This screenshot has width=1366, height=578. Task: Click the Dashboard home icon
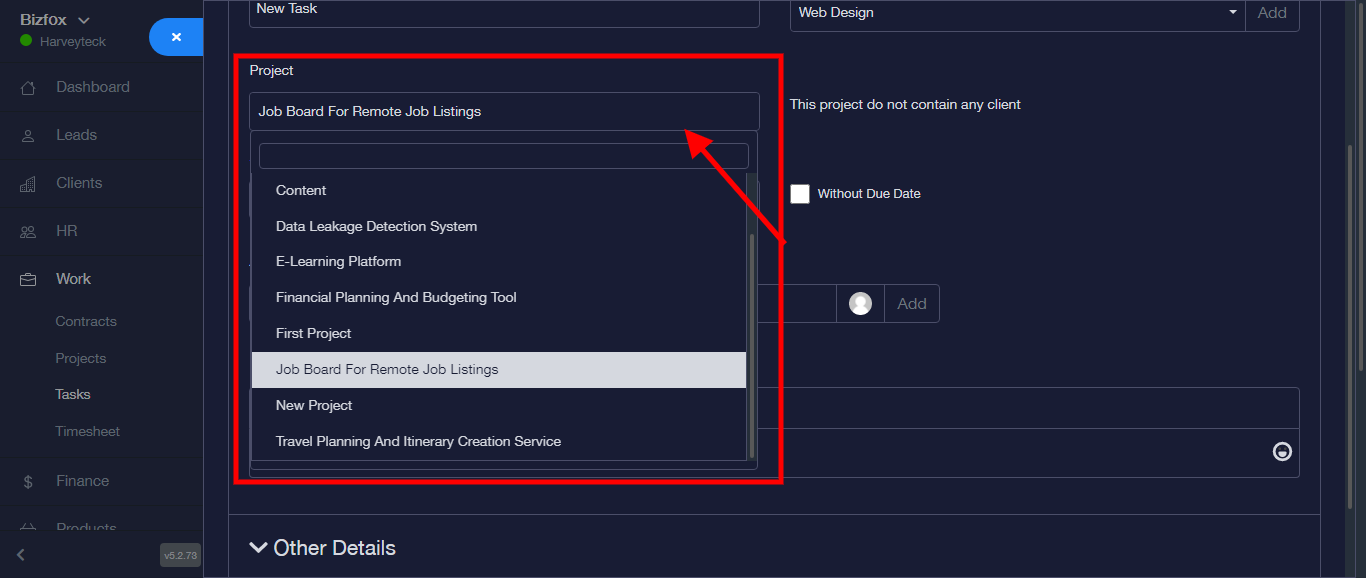coord(28,87)
